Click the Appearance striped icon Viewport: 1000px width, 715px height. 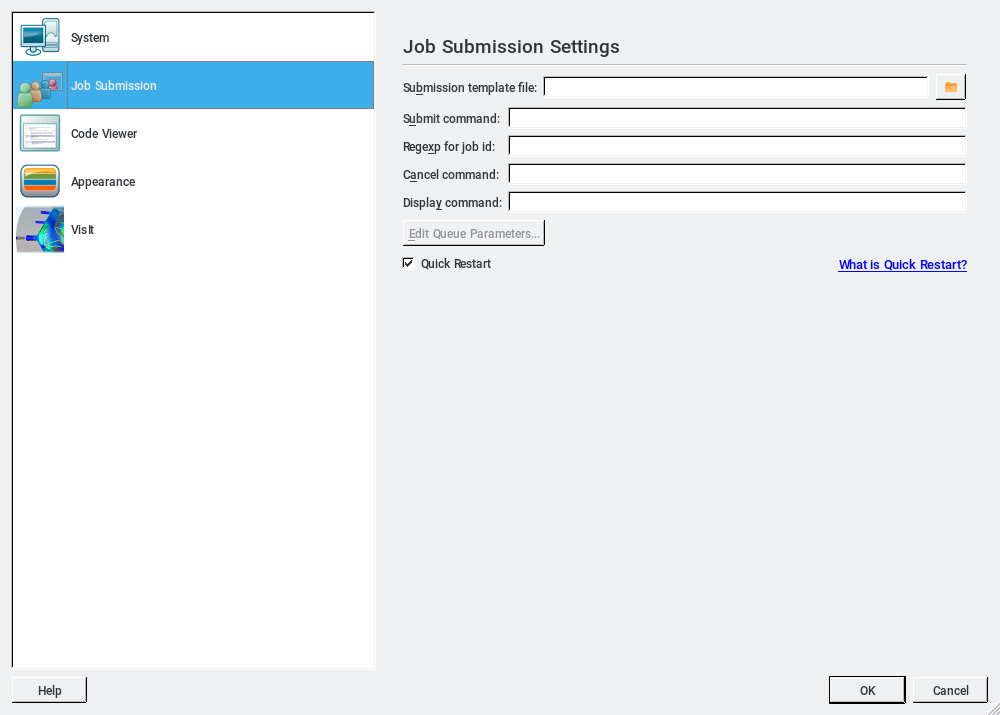[x=40, y=182]
